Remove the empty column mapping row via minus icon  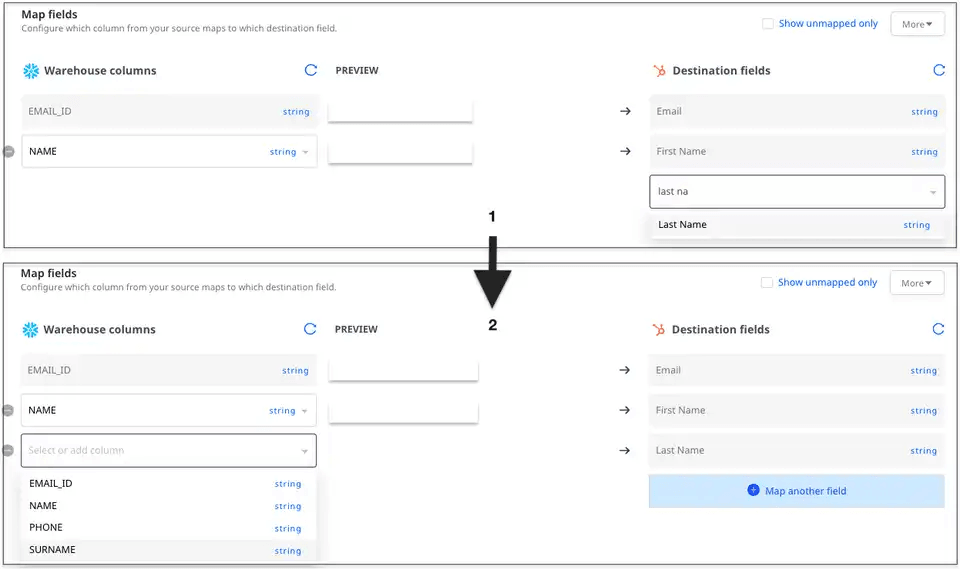pyautogui.click(x=8, y=451)
